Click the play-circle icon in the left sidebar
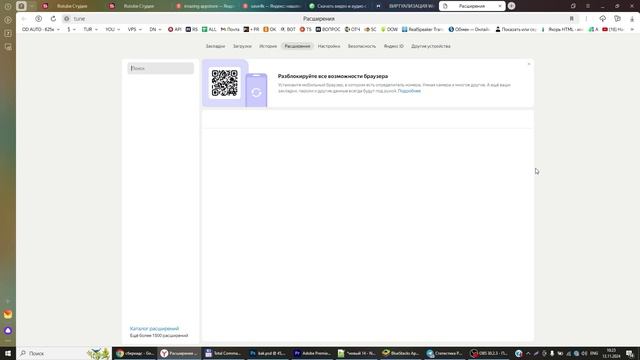The image size is (640, 360). (x=8, y=20)
